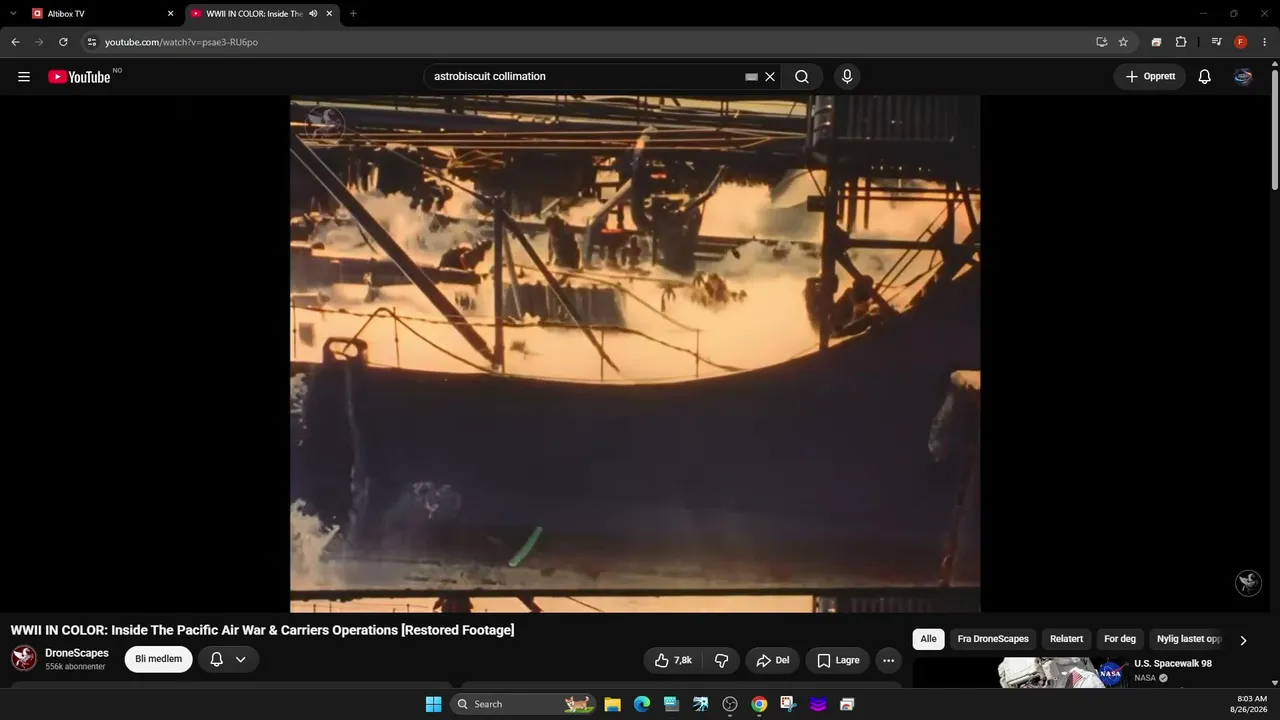The width and height of the screenshot is (1280, 720).
Task: Open Chrome extensions puzzle icon
Action: click(1181, 42)
